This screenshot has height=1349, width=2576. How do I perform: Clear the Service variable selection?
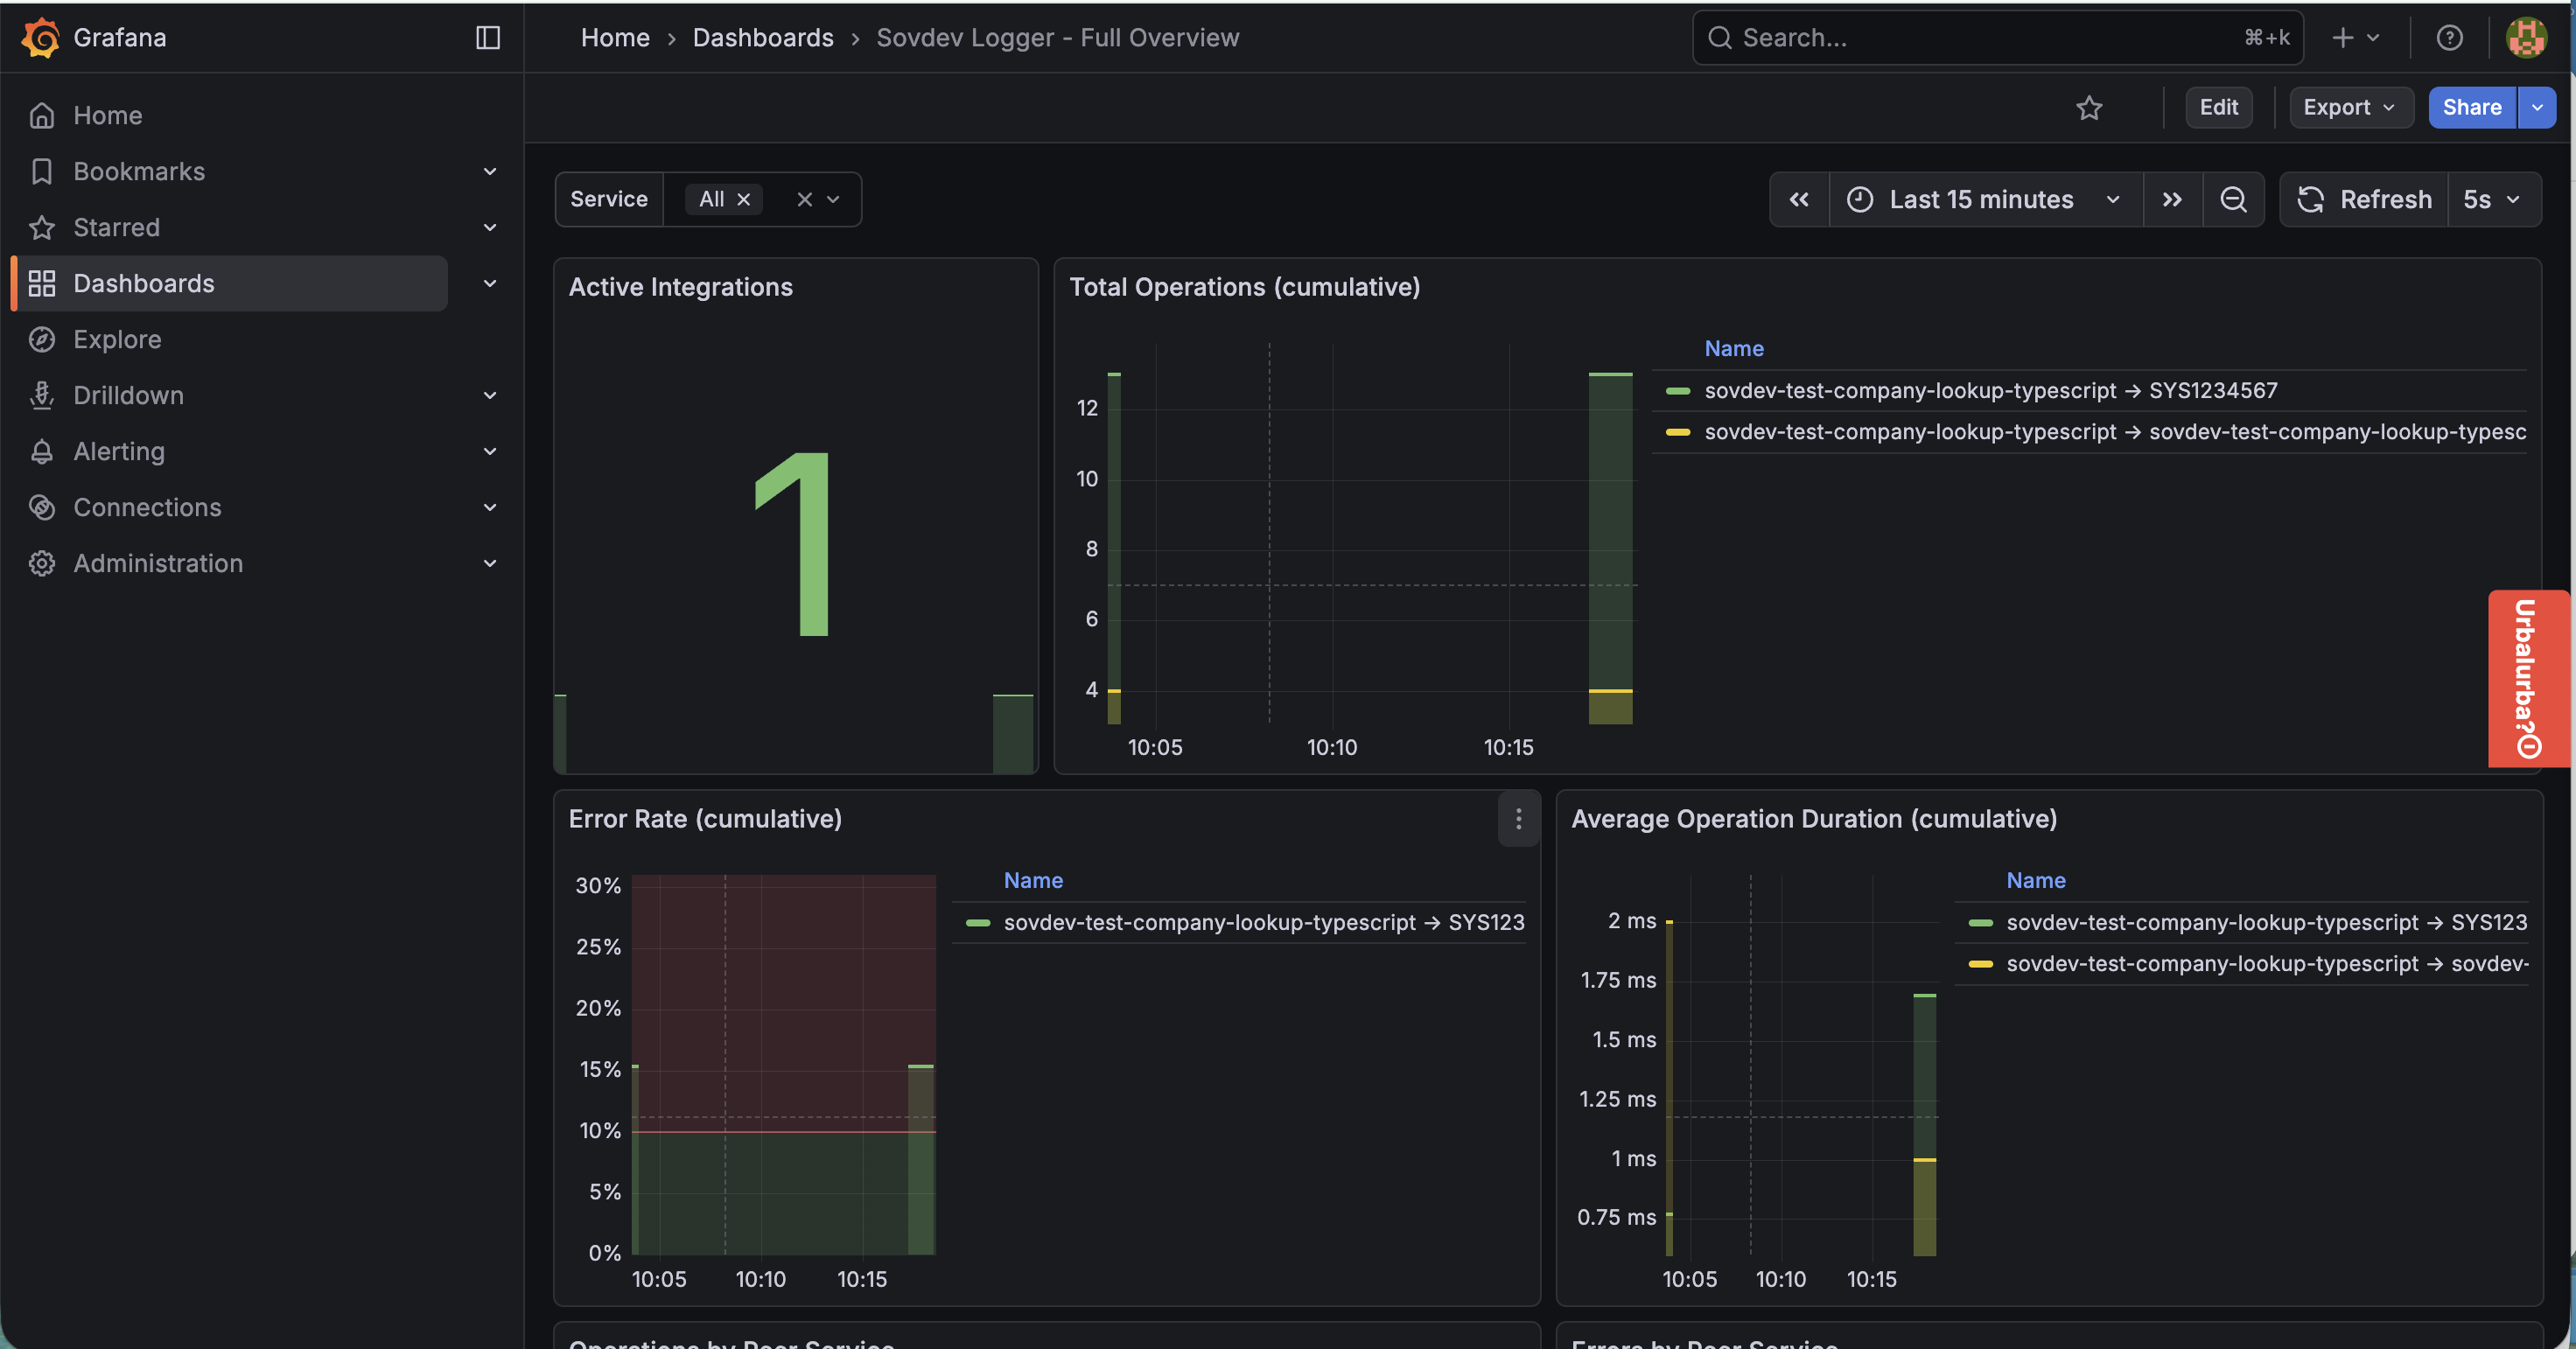[805, 199]
